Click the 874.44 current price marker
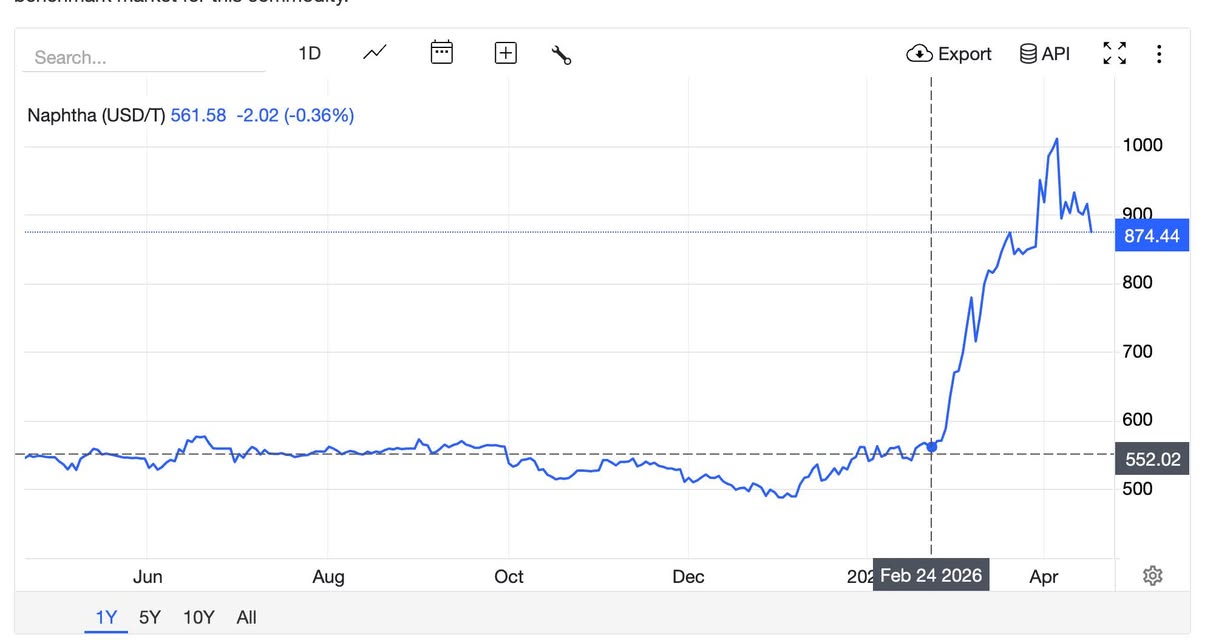 [x=1151, y=236]
